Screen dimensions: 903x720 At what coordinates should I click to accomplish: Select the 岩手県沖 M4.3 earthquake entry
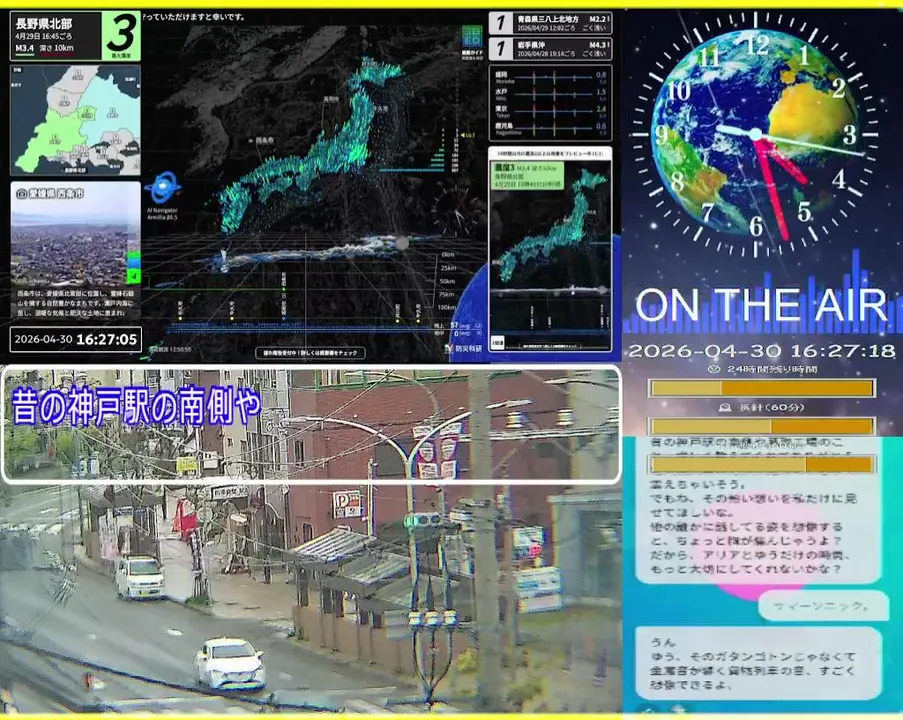click(550, 49)
